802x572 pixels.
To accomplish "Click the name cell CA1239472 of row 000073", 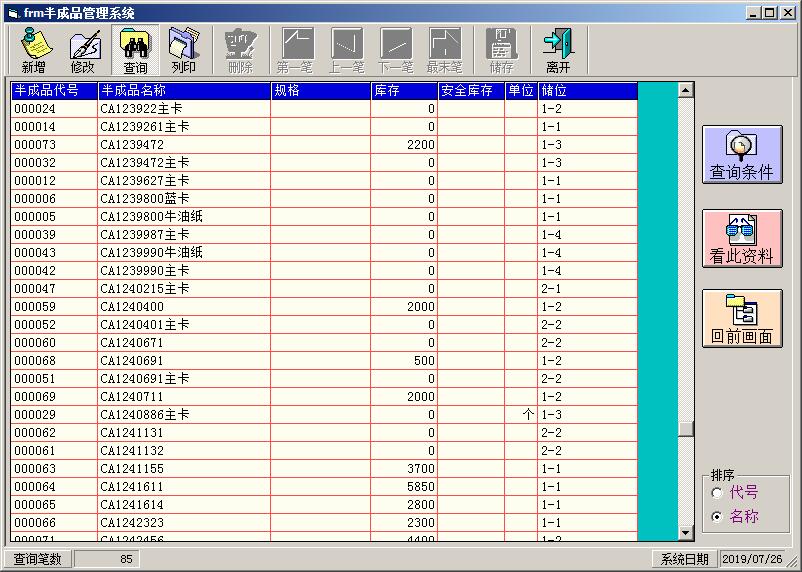I will coord(184,145).
